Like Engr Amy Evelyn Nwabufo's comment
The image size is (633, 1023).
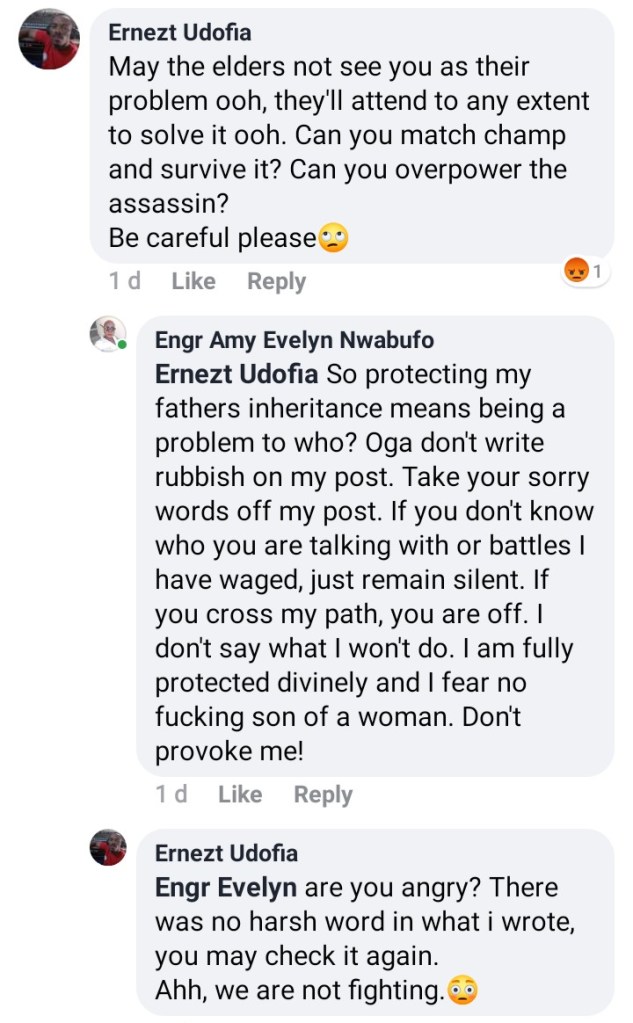click(x=240, y=795)
